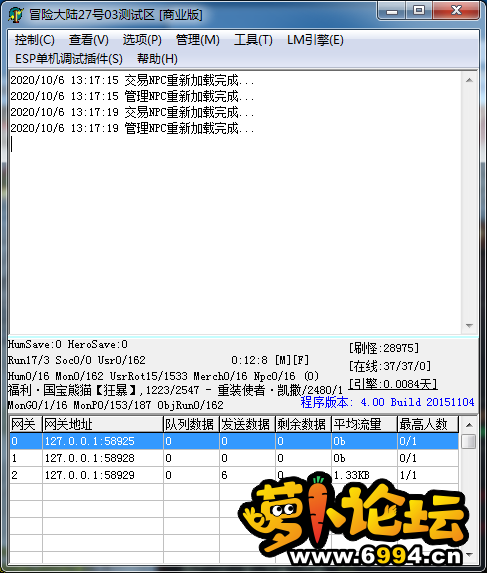Click the 0:12:8 [M][F] status text
The width and height of the screenshot is (487, 573).
coord(270,360)
